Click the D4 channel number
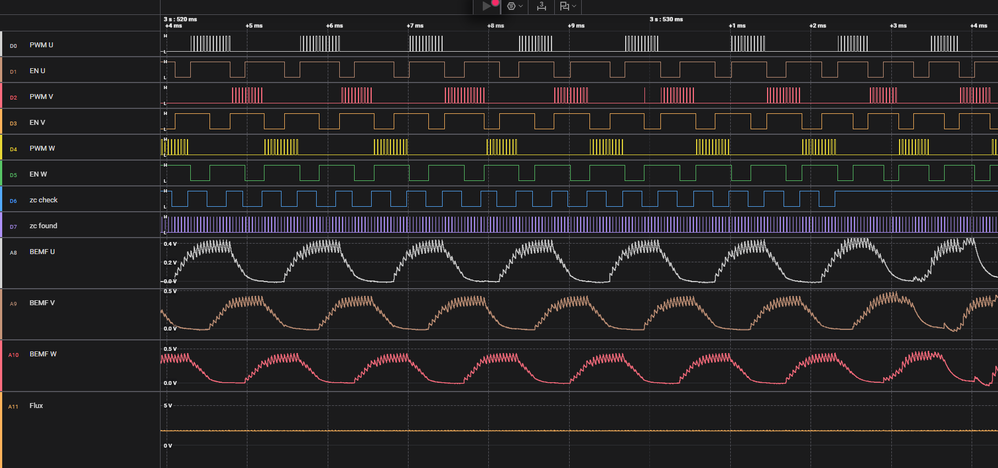Image resolution: width=998 pixels, height=468 pixels. coord(13,149)
